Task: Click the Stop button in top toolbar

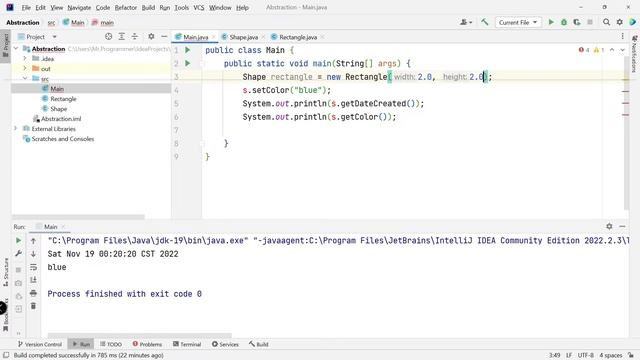Action: pos(590,22)
